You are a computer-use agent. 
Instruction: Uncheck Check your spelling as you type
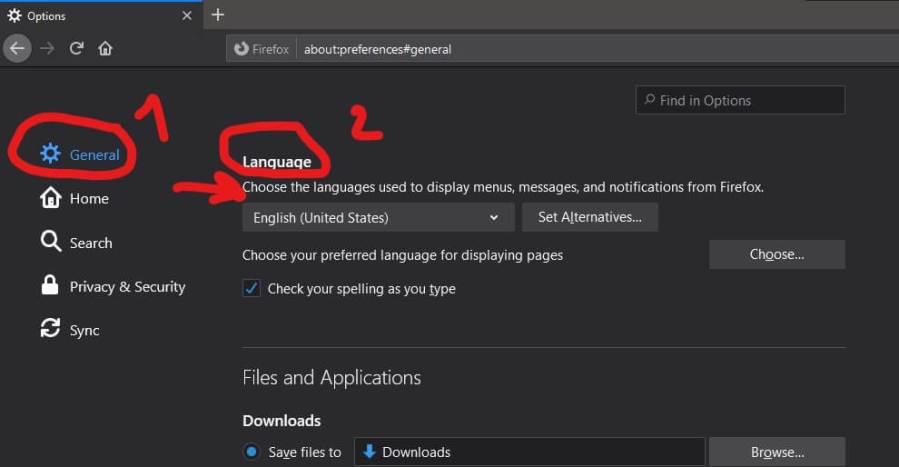tap(252, 288)
